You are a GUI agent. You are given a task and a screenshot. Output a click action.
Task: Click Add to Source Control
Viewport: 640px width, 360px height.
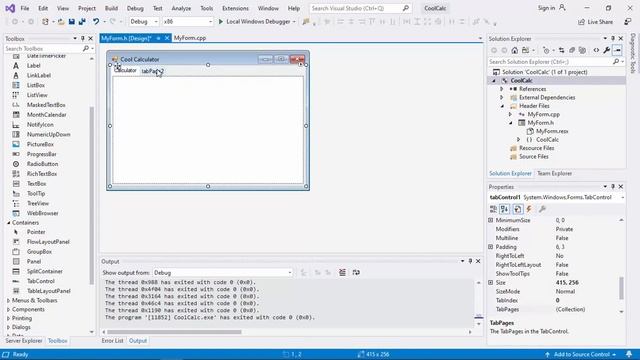[x=581, y=354]
